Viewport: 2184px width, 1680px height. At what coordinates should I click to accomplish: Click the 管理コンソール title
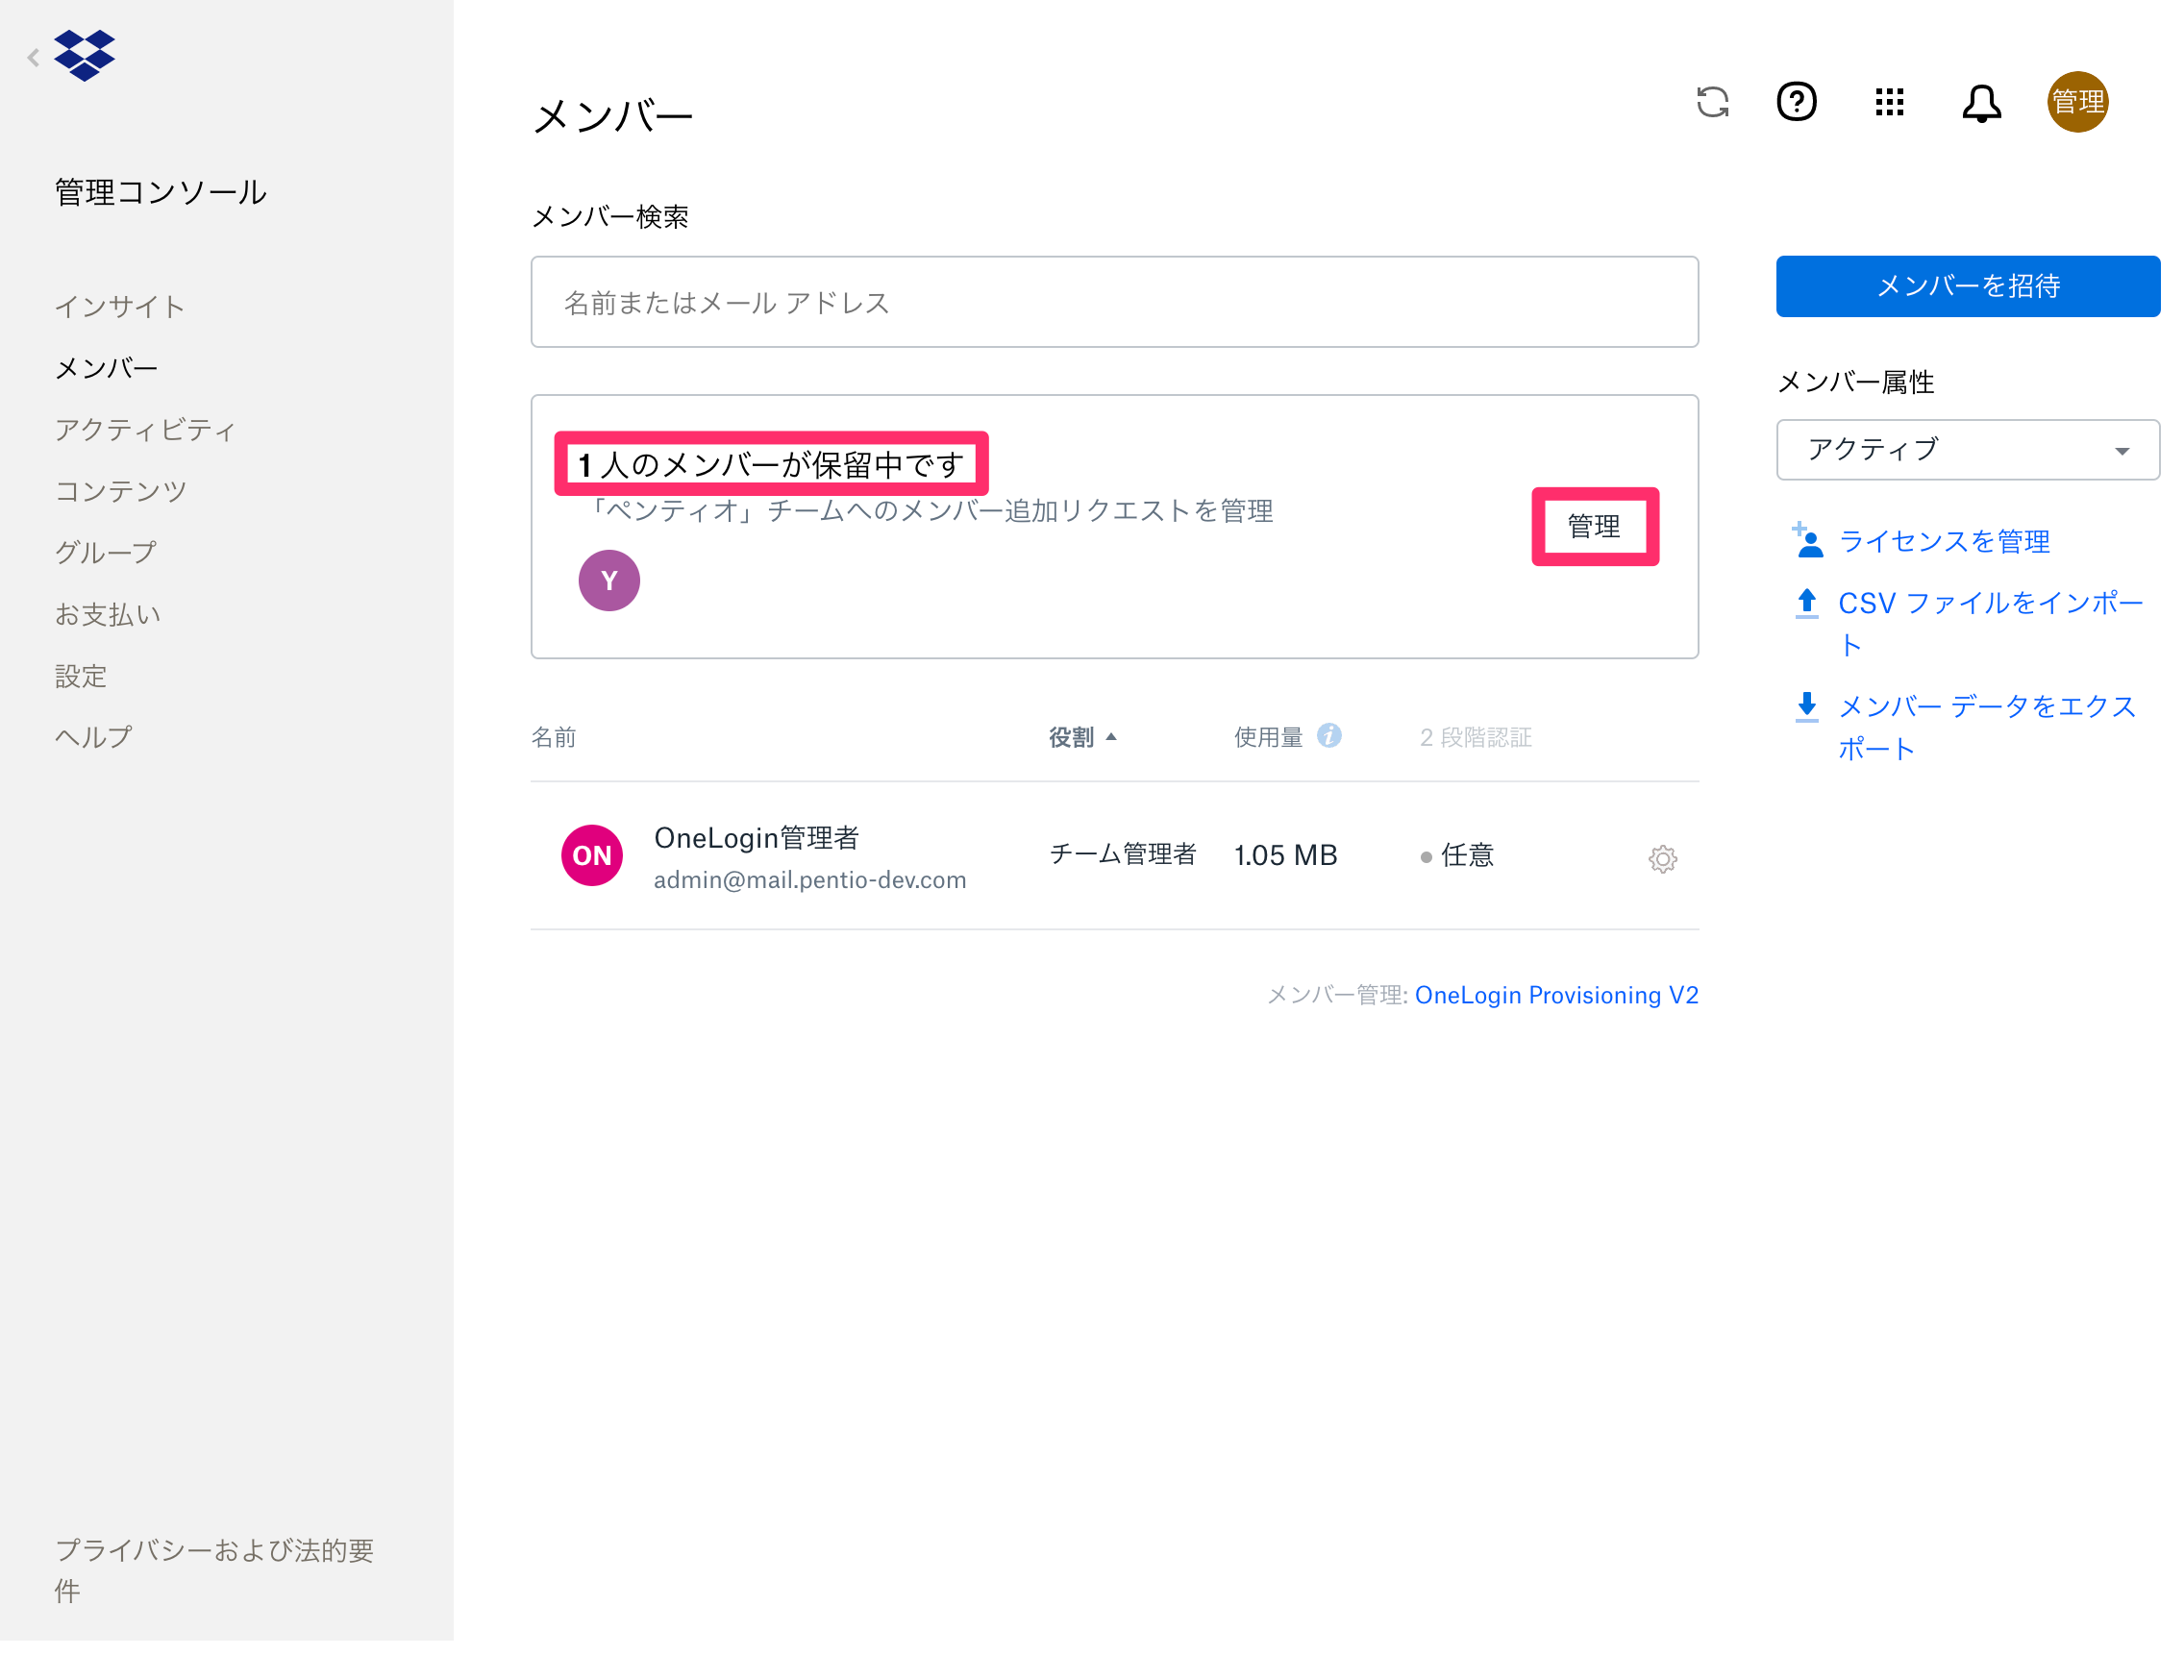(161, 192)
